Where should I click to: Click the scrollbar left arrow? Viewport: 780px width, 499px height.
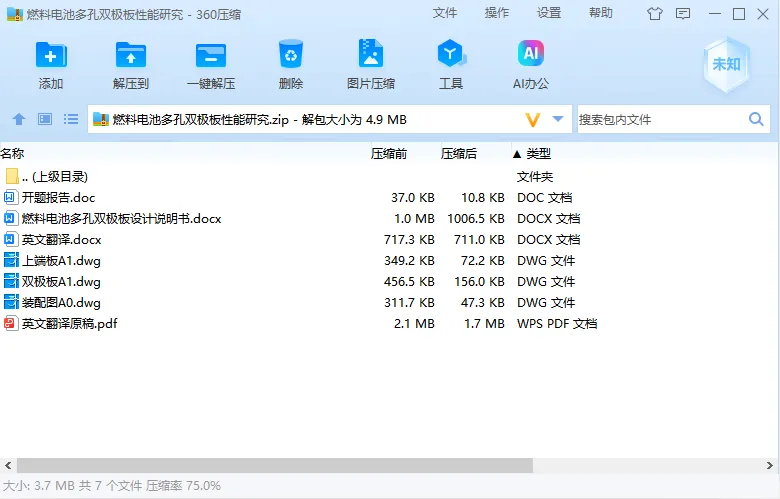click(x=8, y=466)
